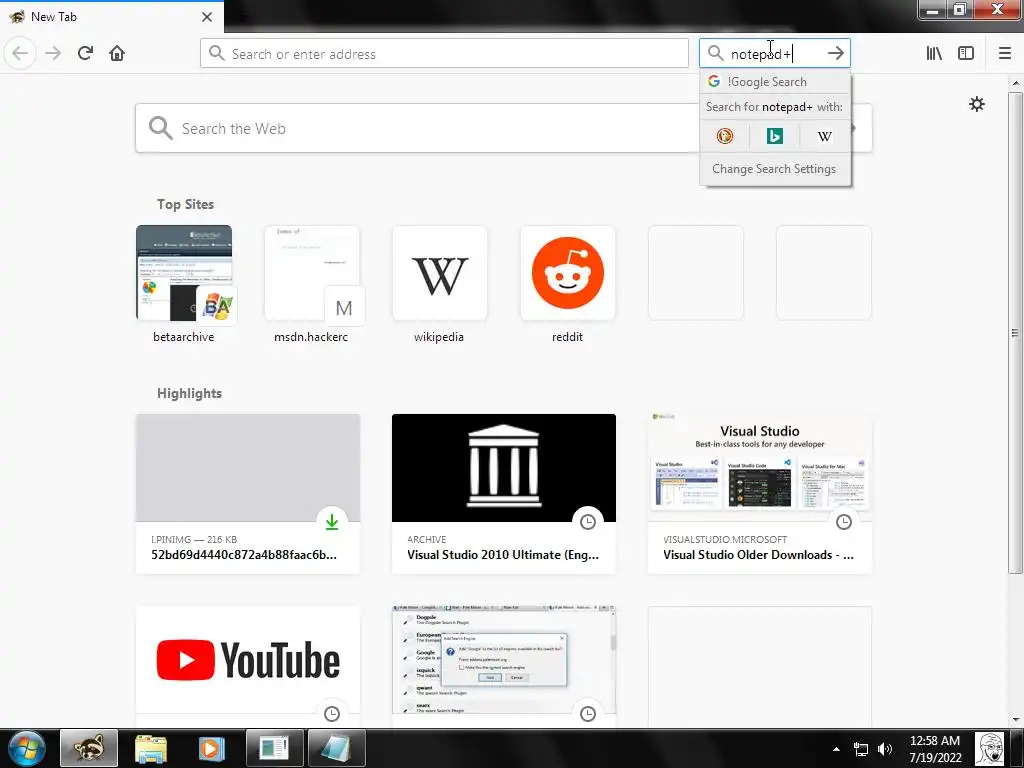Click history clock icon on YouTube card
Image resolution: width=1024 pixels, height=768 pixels.
point(332,714)
